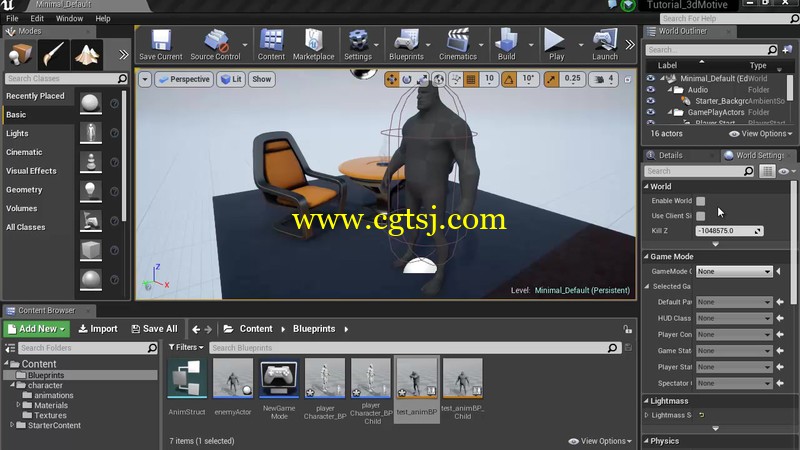Click Add New in Content Browser
800x450 pixels.
[36, 329]
